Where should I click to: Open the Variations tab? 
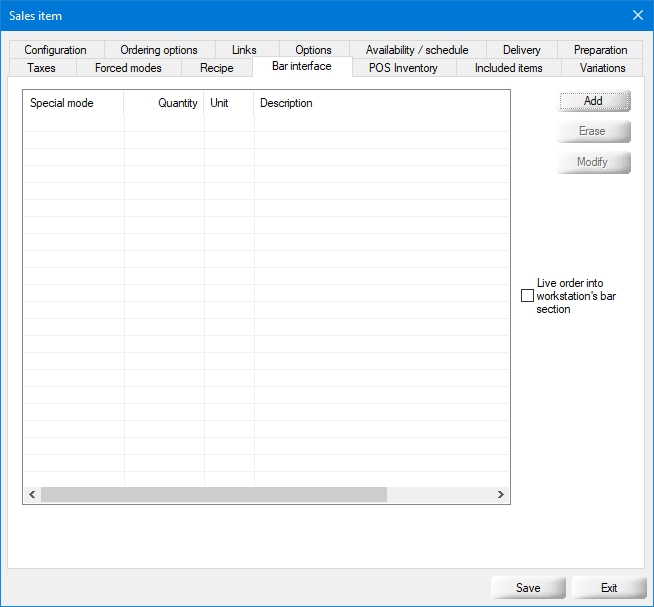pyautogui.click(x=602, y=68)
